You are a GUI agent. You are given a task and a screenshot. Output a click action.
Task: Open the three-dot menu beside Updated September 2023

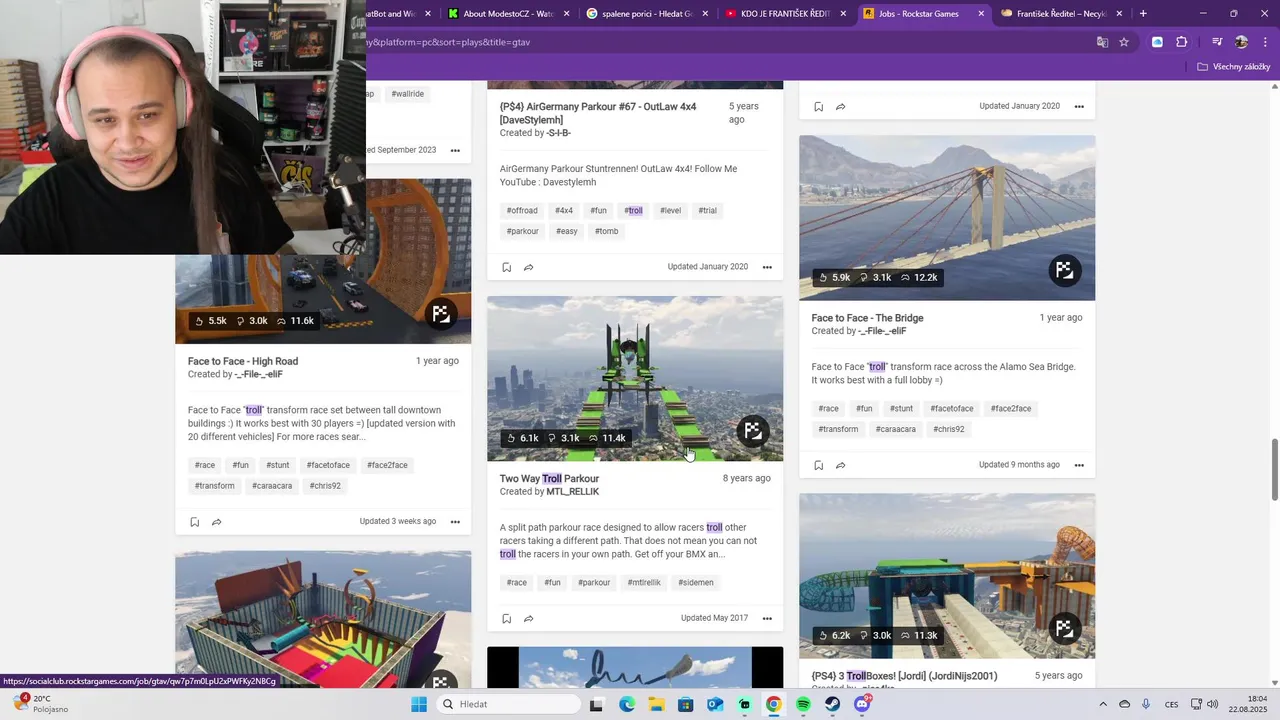point(455,150)
